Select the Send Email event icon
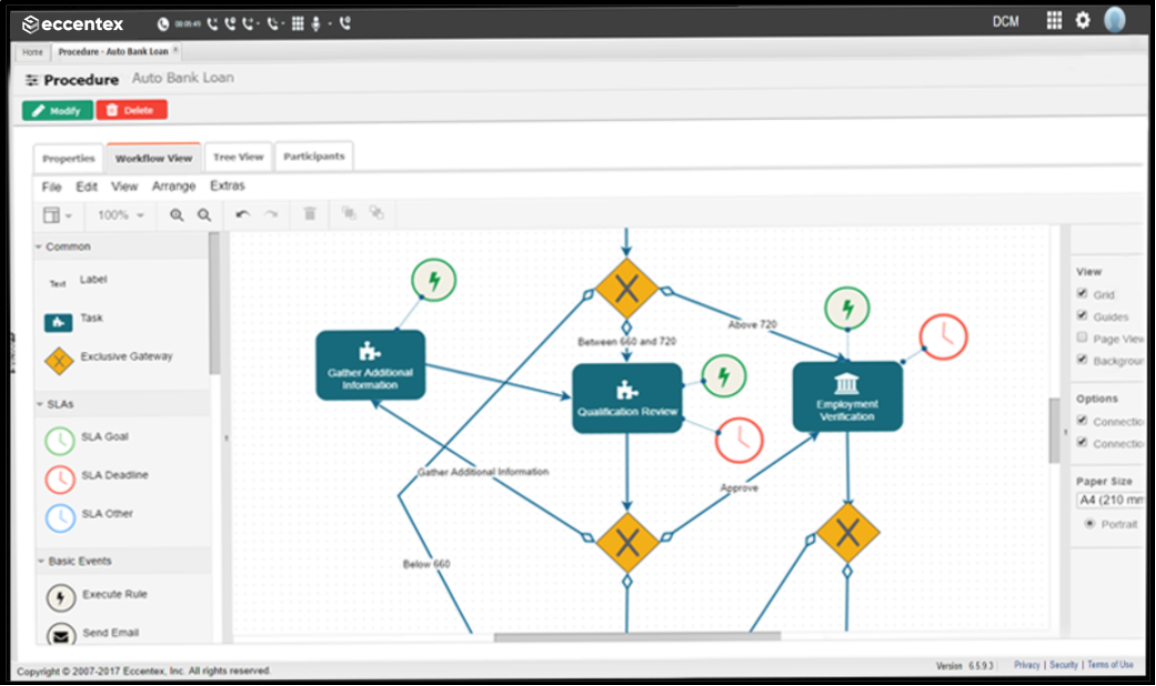 61,635
